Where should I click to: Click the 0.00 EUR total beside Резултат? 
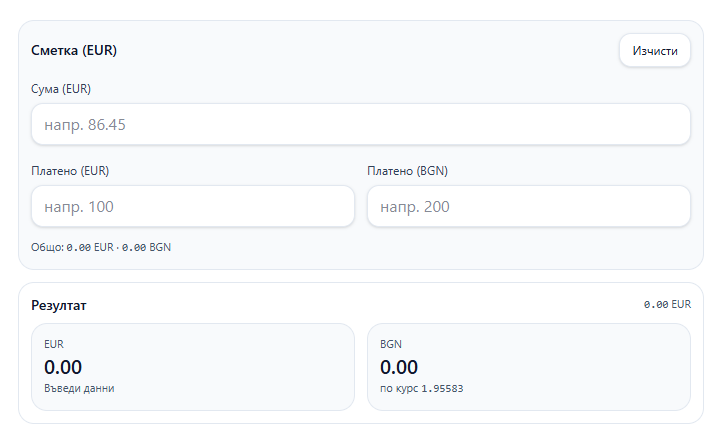[667, 304]
